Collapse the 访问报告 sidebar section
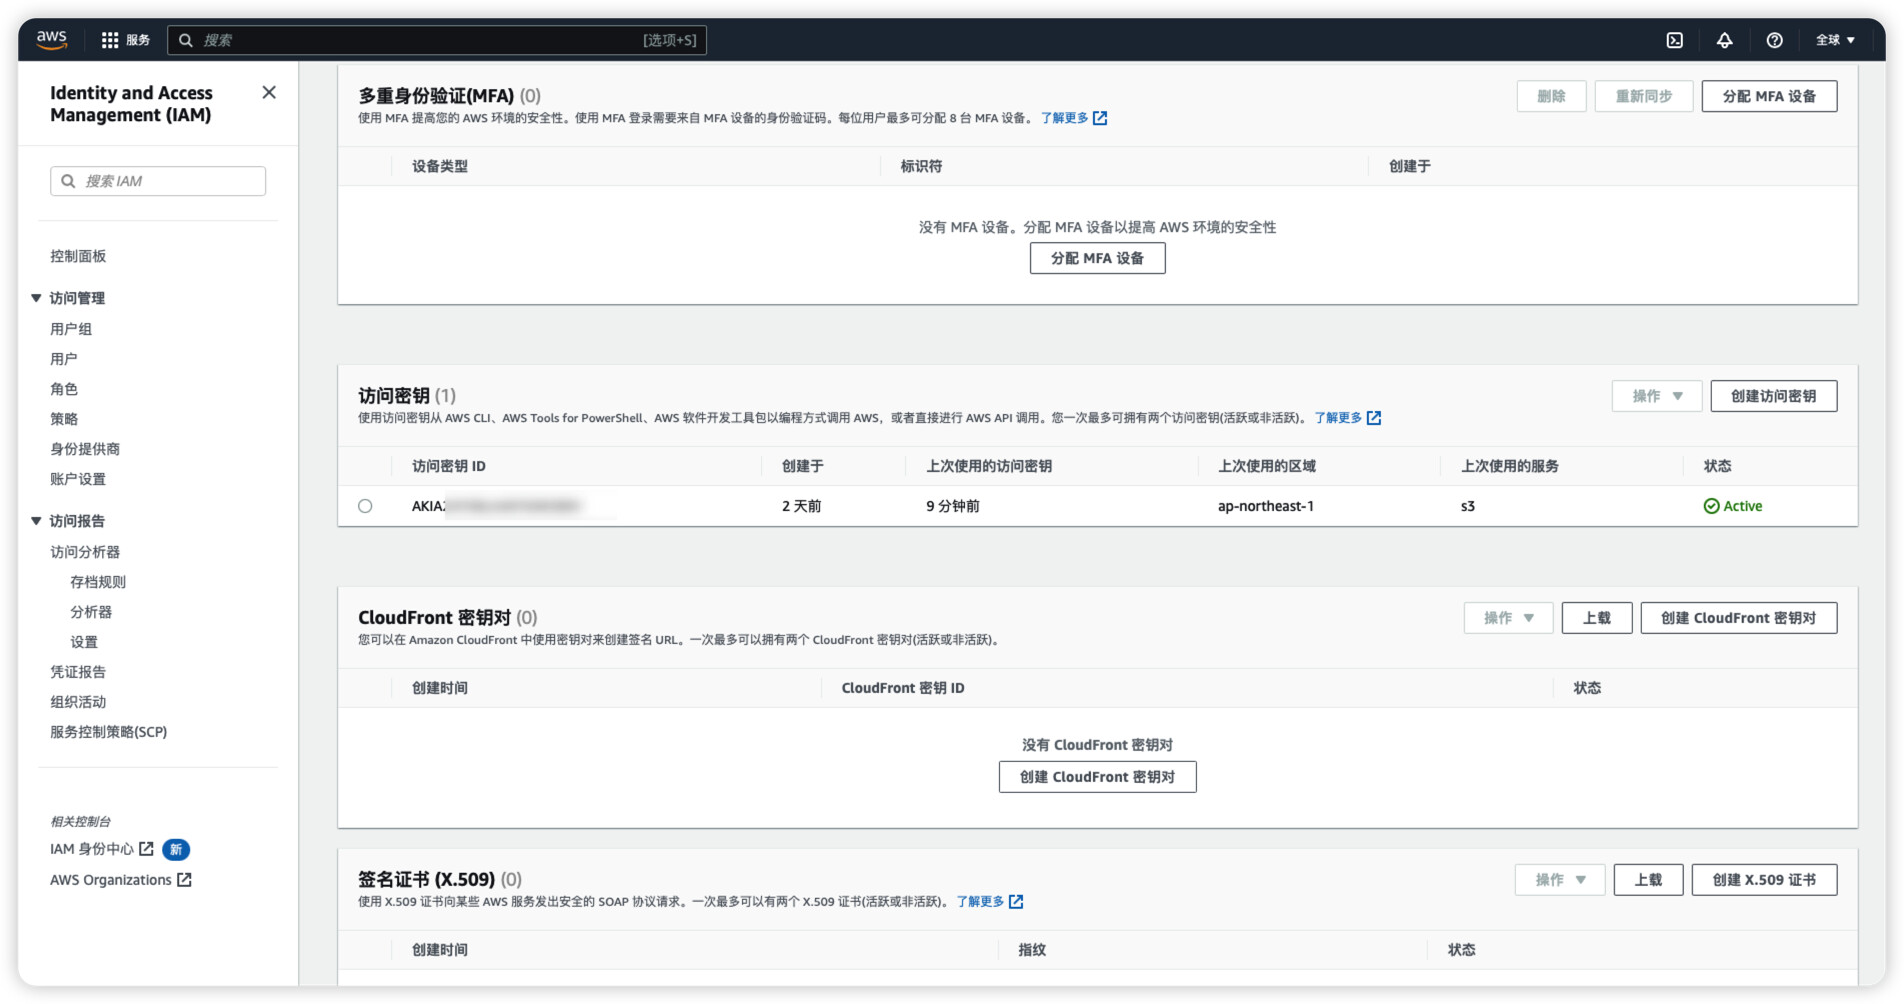 [x=36, y=521]
